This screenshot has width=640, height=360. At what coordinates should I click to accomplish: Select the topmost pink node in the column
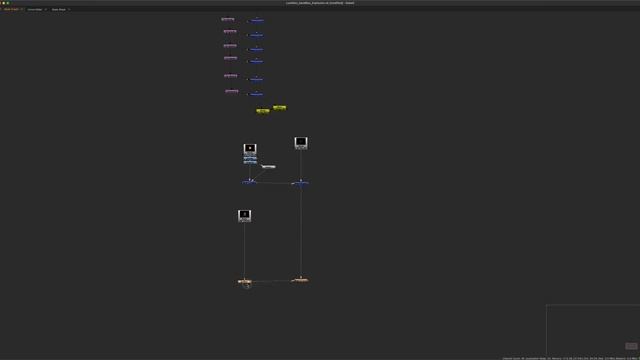click(x=228, y=19)
